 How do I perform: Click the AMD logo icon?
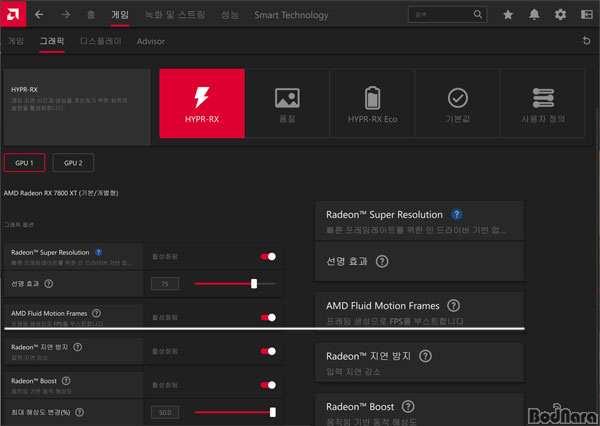pos(13,14)
